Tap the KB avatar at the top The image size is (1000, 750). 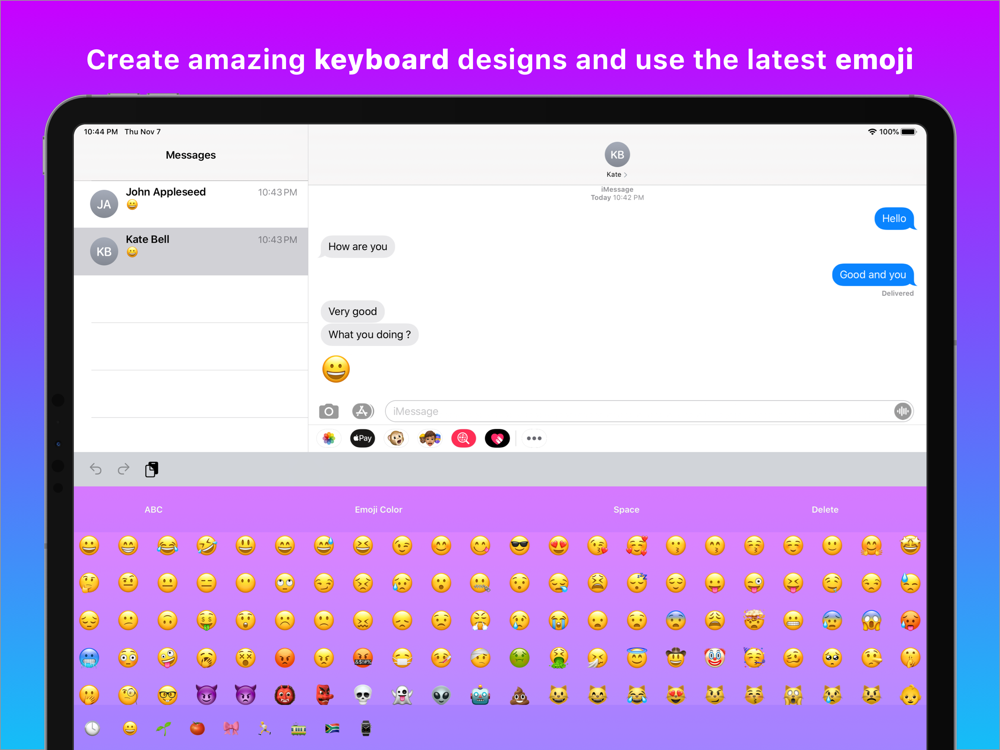pos(617,154)
